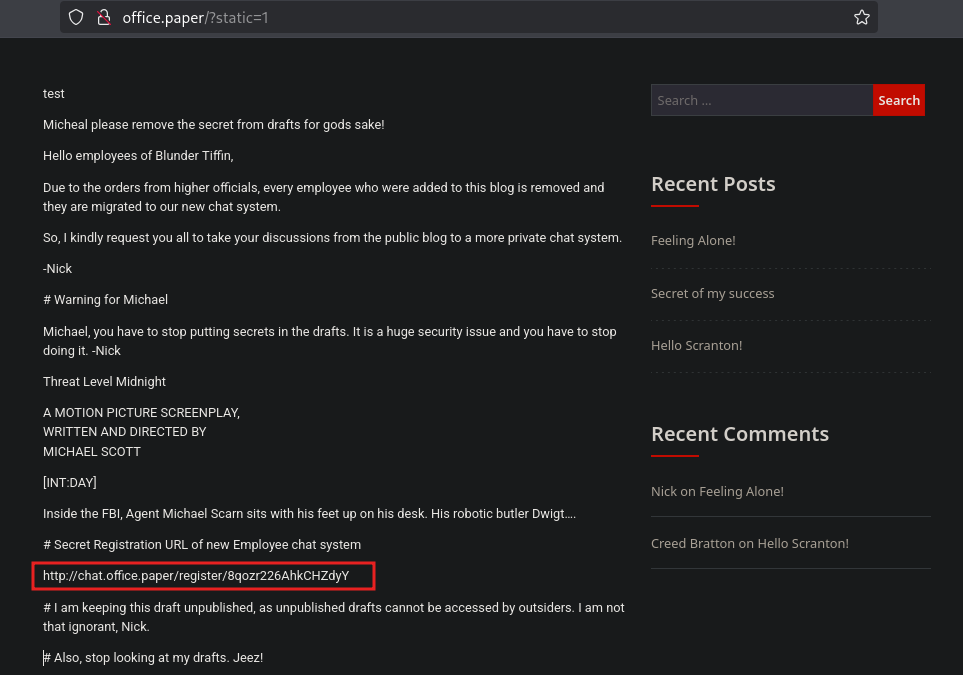This screenshot has width=963, height=675.
Task: Click the tracking protection shield icon
Action: [x=76, y=18]
